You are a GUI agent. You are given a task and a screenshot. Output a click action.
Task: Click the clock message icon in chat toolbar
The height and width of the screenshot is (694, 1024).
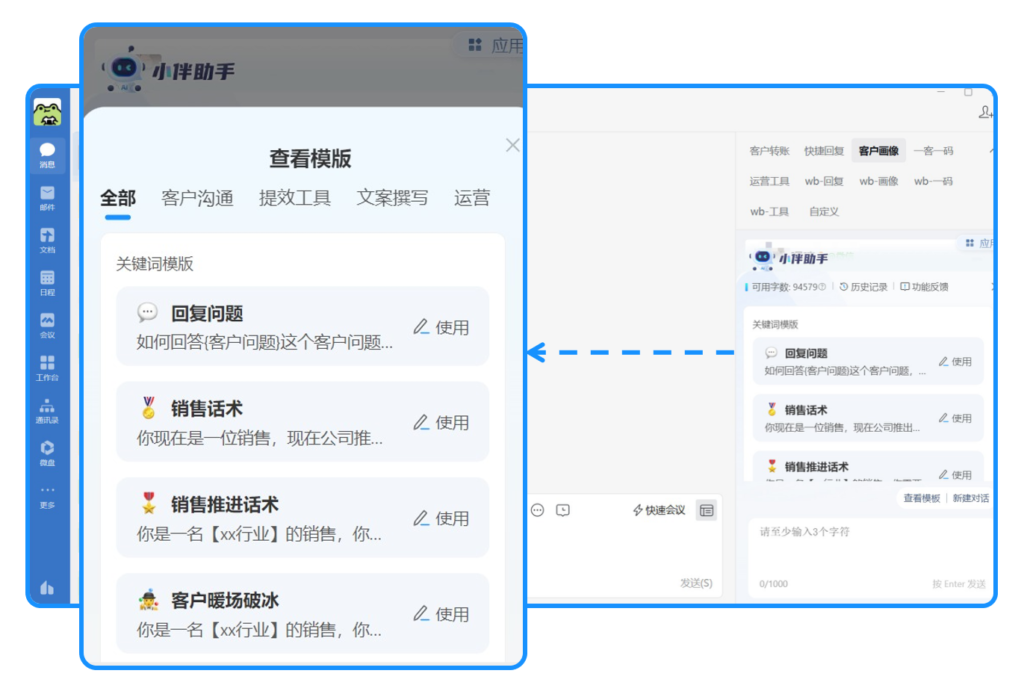(563, 510)
